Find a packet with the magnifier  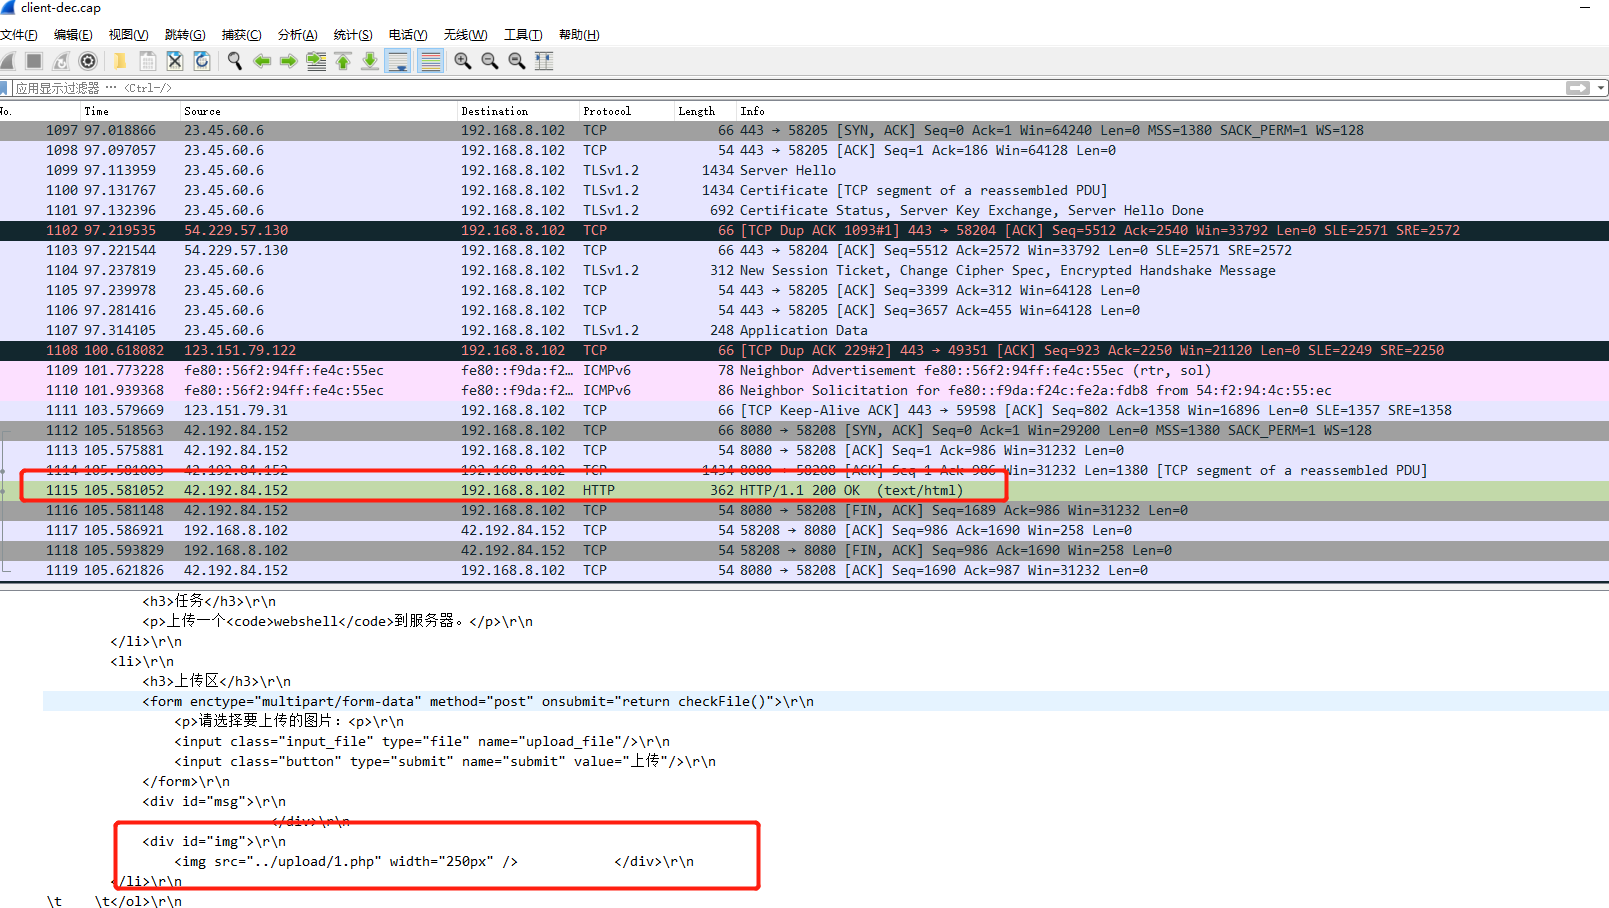coord(235,61)
